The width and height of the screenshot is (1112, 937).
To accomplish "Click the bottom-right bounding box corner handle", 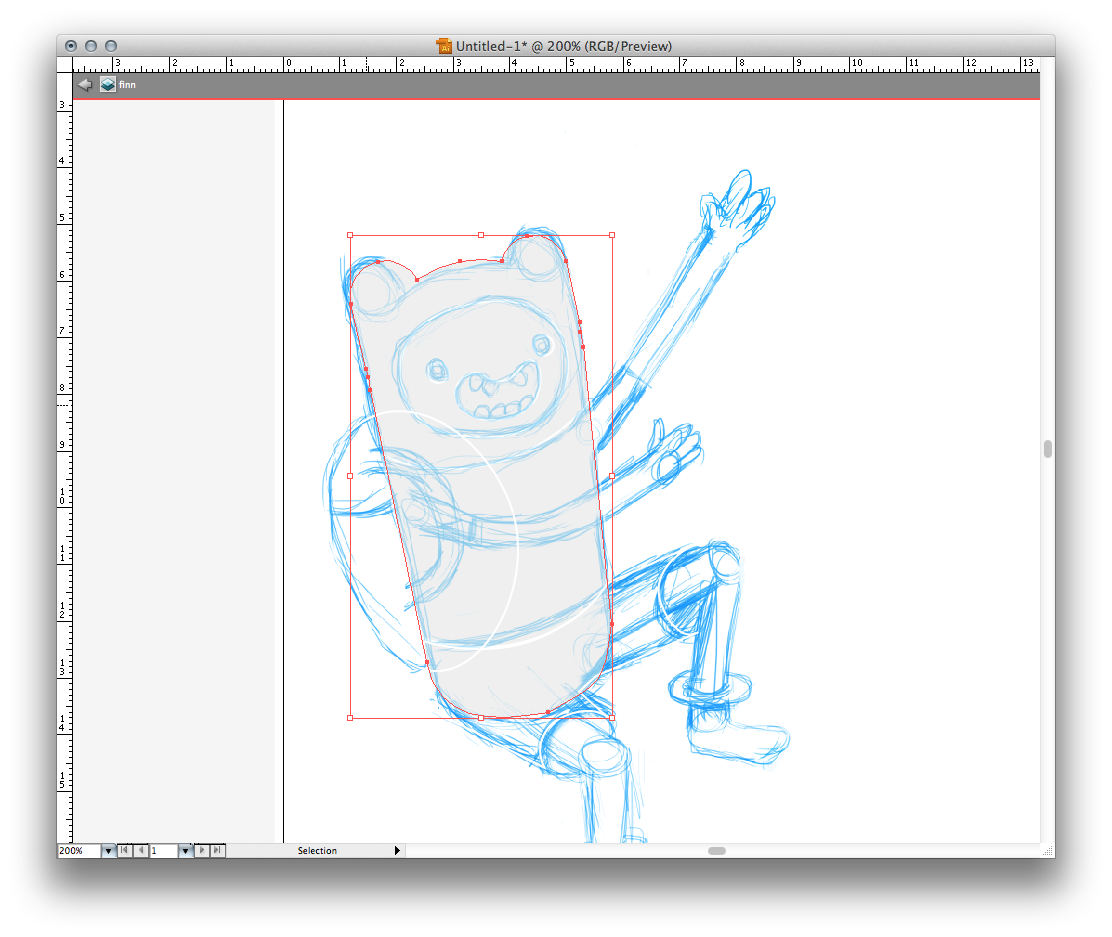I will coord(612,718).
